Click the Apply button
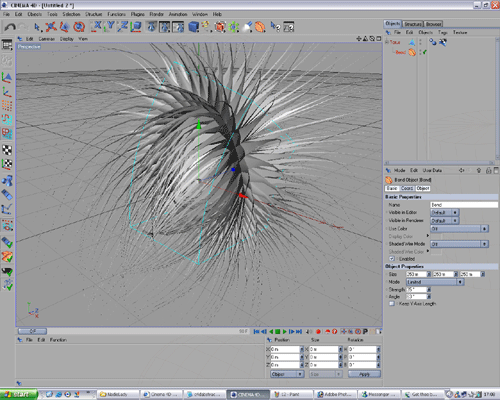The image size is (500, 400). point(364,374)
